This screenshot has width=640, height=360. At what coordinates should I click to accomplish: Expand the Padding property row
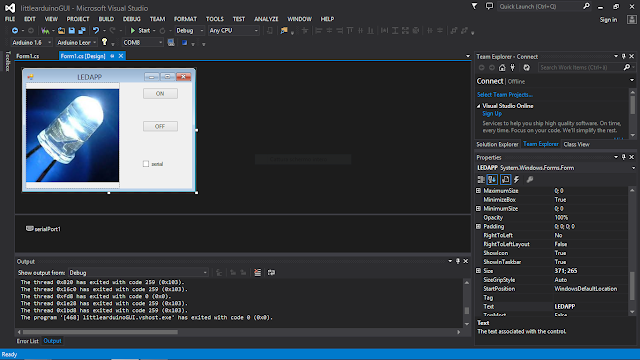click(478, 227)
